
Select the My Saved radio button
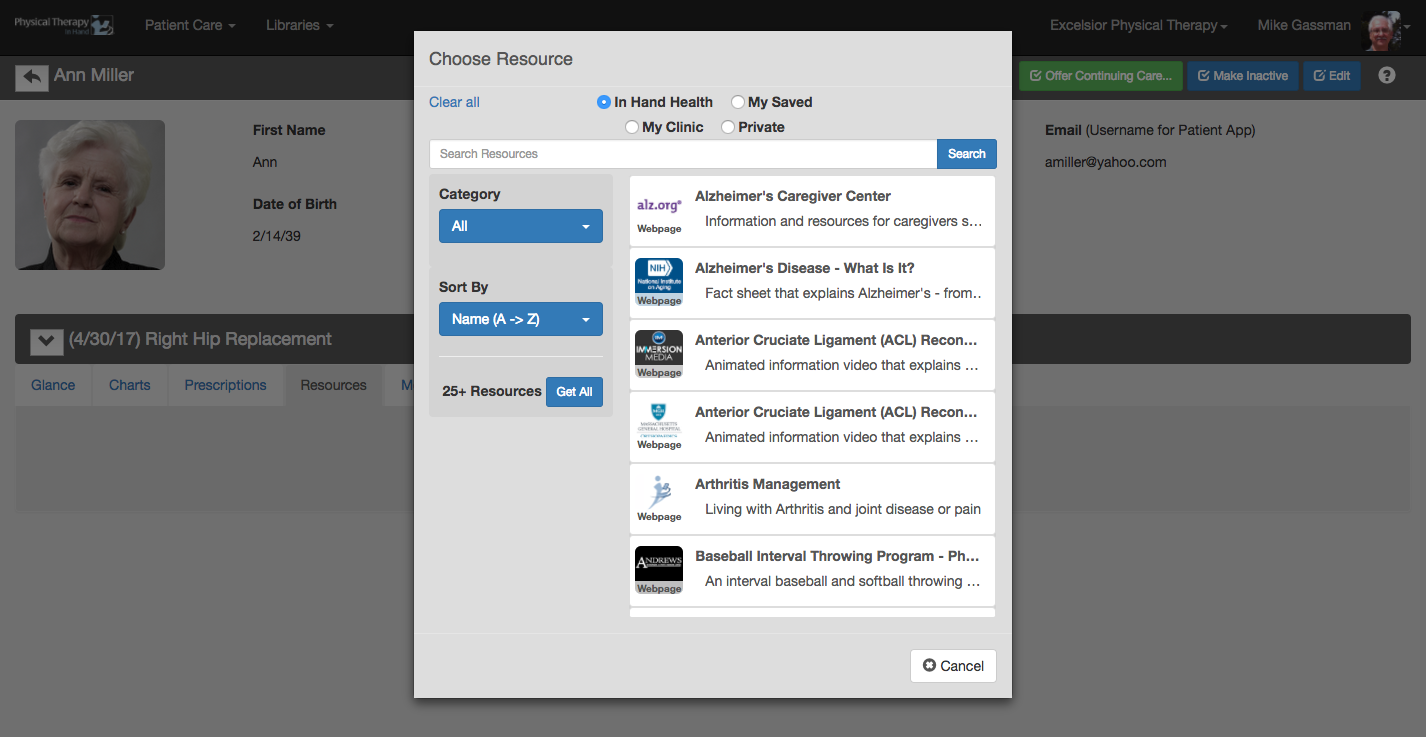tap(738, 102)
